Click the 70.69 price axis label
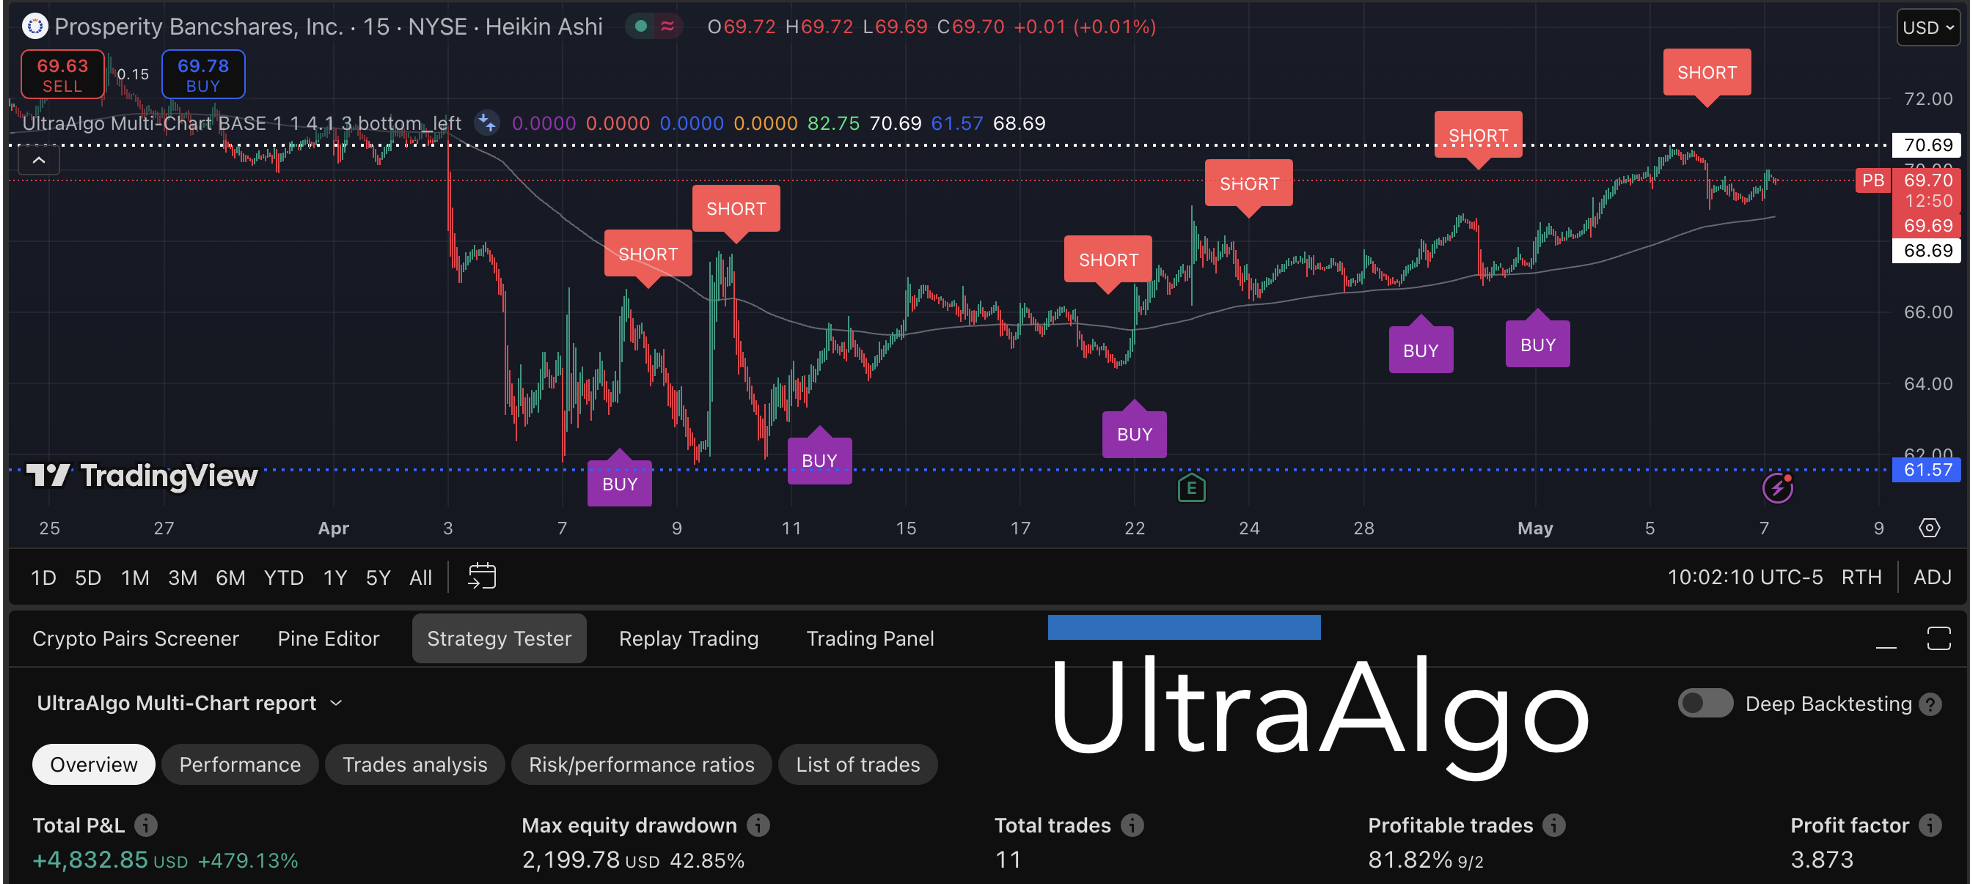Viewport: 1972px width, 884px height. tap(1927, 145)
